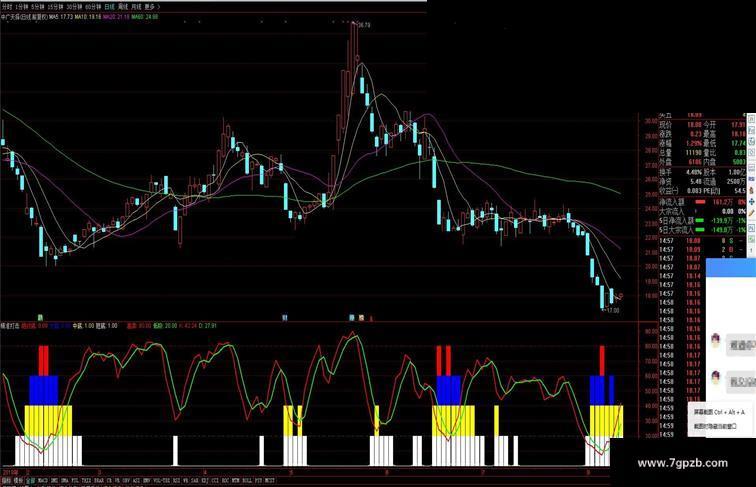This screenshot has width=756, height=487.
Task: Click the first chat avatar
Action: point(716,341)
